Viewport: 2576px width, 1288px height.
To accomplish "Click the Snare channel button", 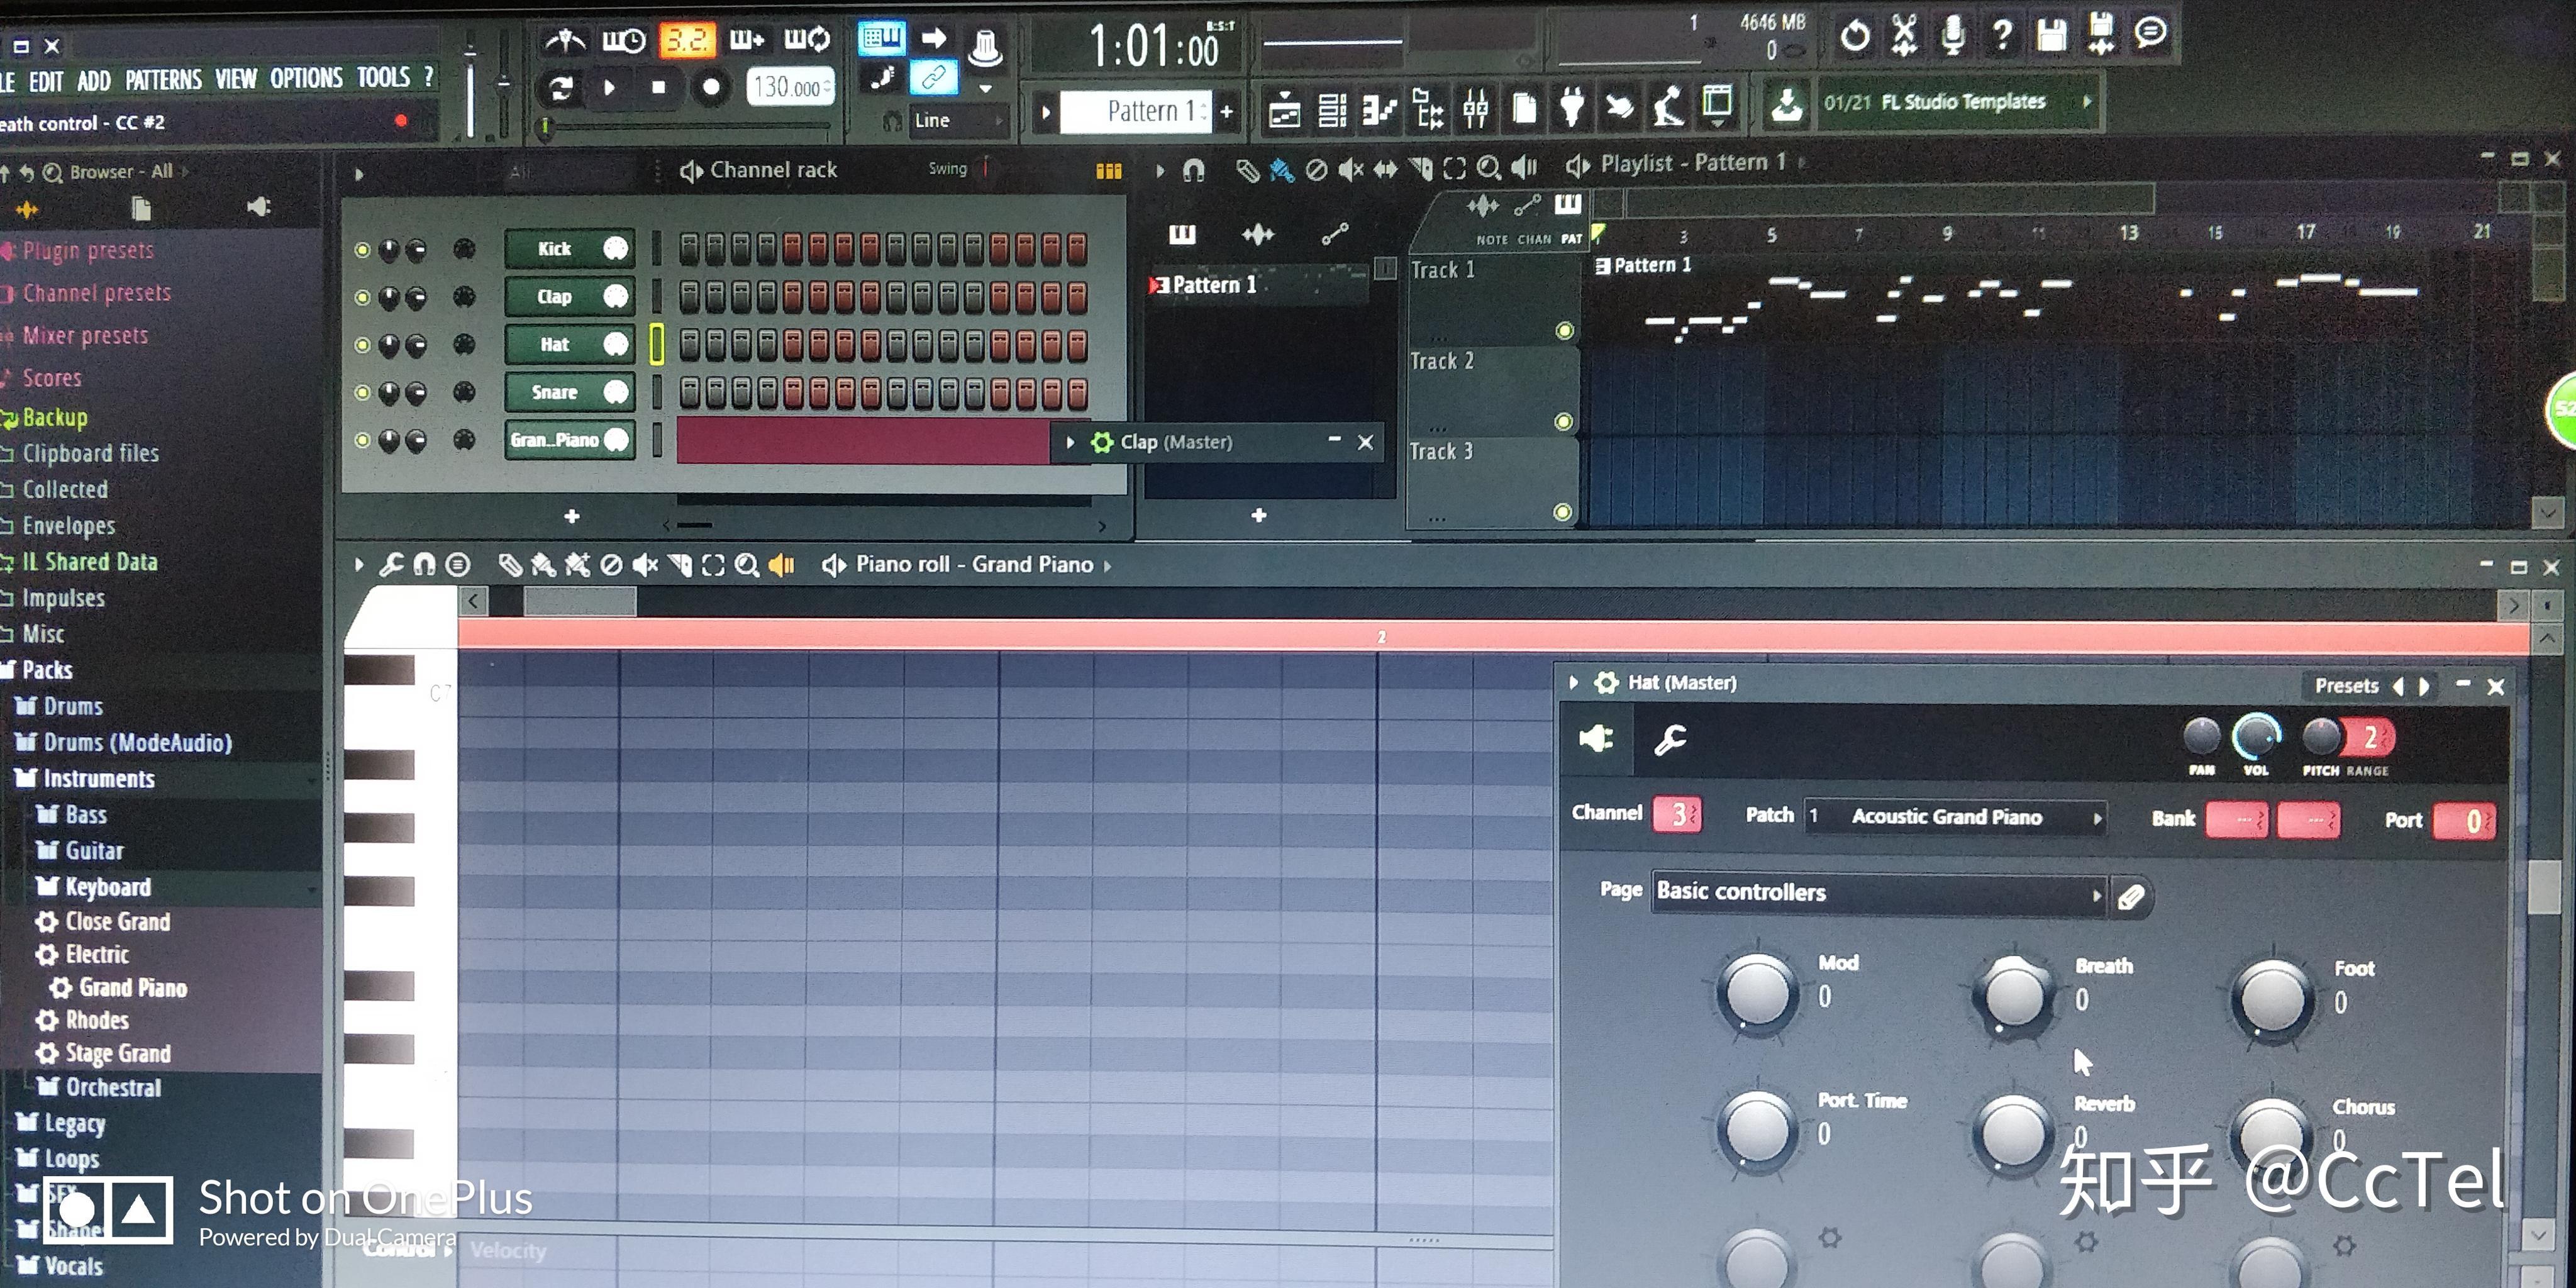I will coord(570,392).
